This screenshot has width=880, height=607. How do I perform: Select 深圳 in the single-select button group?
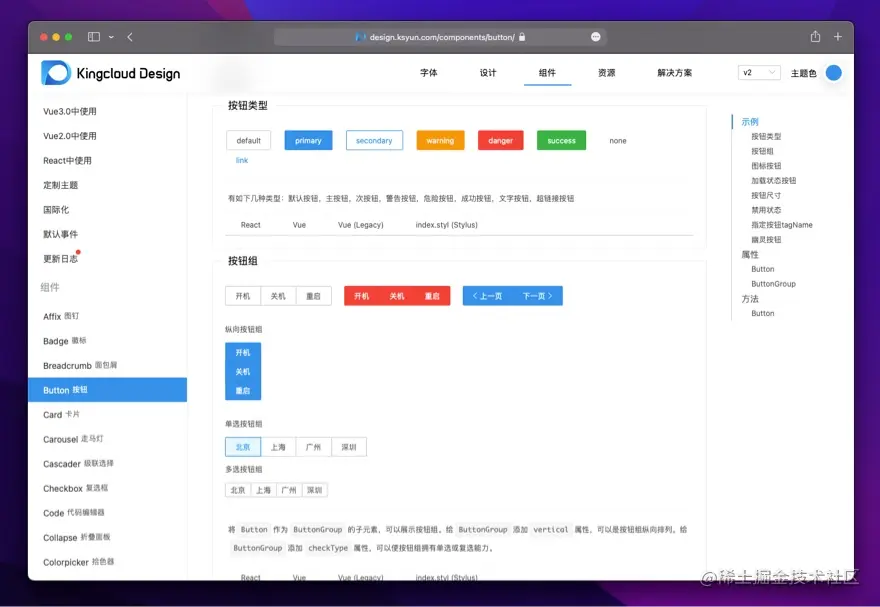[x=348, y=446]
